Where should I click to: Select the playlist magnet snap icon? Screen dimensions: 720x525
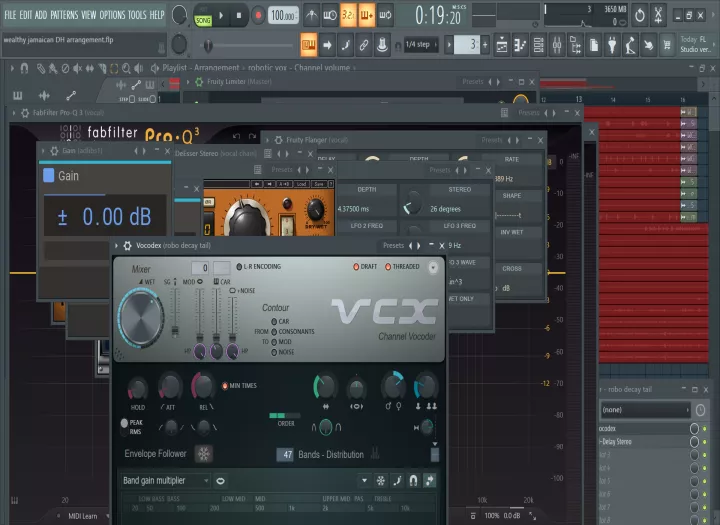click(x=24, y=68)
